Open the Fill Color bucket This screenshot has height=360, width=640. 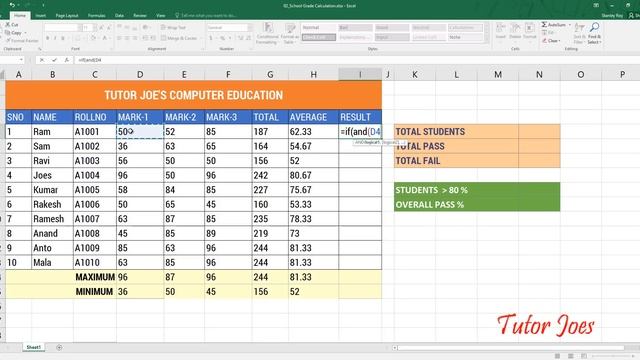pos(93,38)
